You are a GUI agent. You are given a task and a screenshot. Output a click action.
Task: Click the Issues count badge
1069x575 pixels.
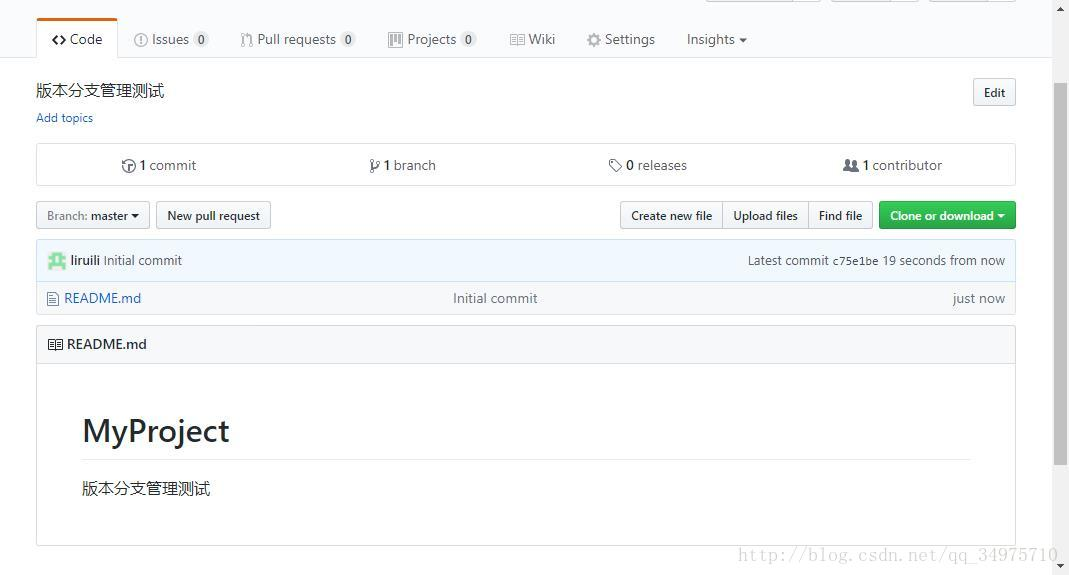point(200,40)
